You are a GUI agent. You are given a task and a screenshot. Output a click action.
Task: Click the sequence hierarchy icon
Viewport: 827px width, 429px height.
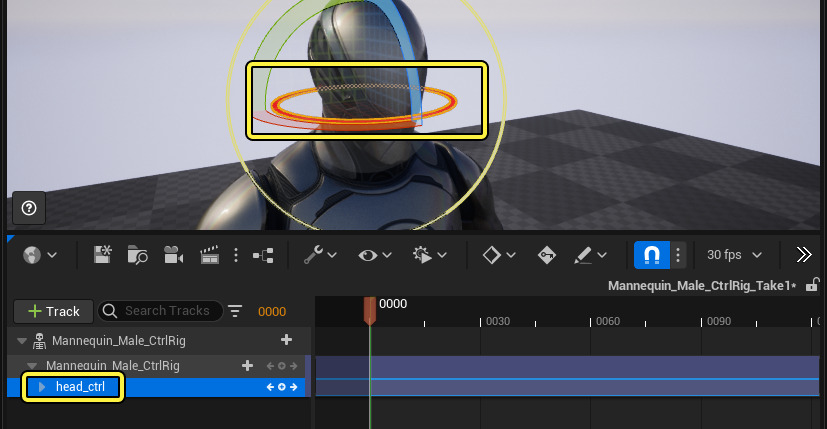[x=263, y=255]
